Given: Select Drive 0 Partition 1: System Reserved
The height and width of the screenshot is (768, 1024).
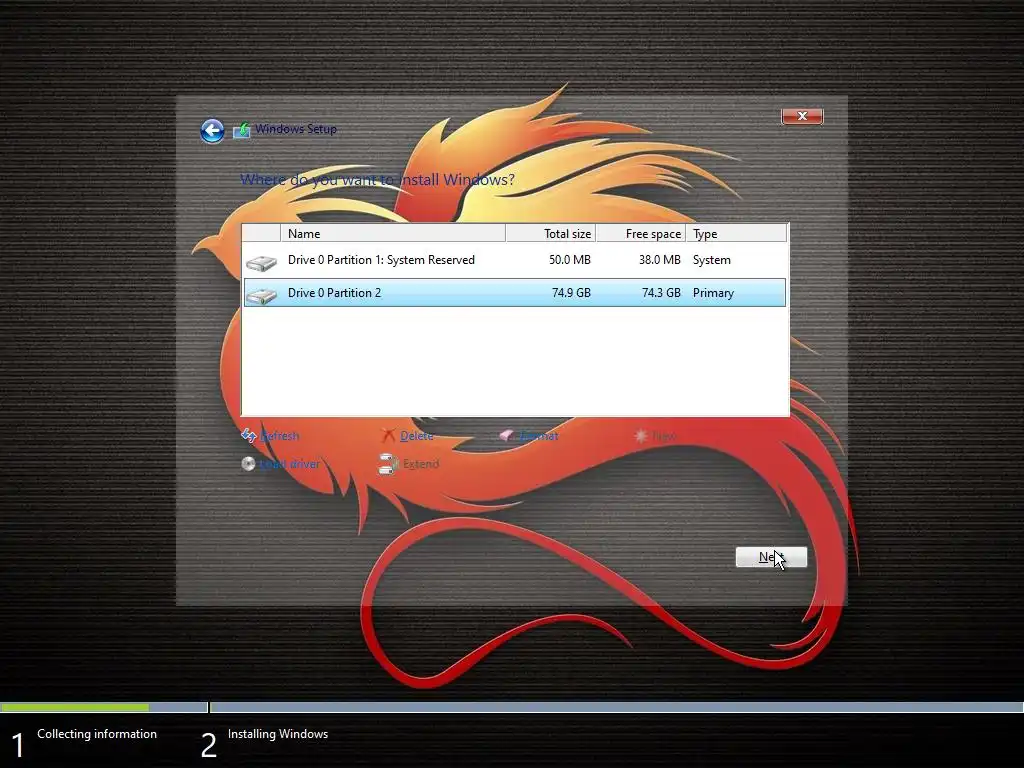Looking at the screenshot, I should 515,260.
